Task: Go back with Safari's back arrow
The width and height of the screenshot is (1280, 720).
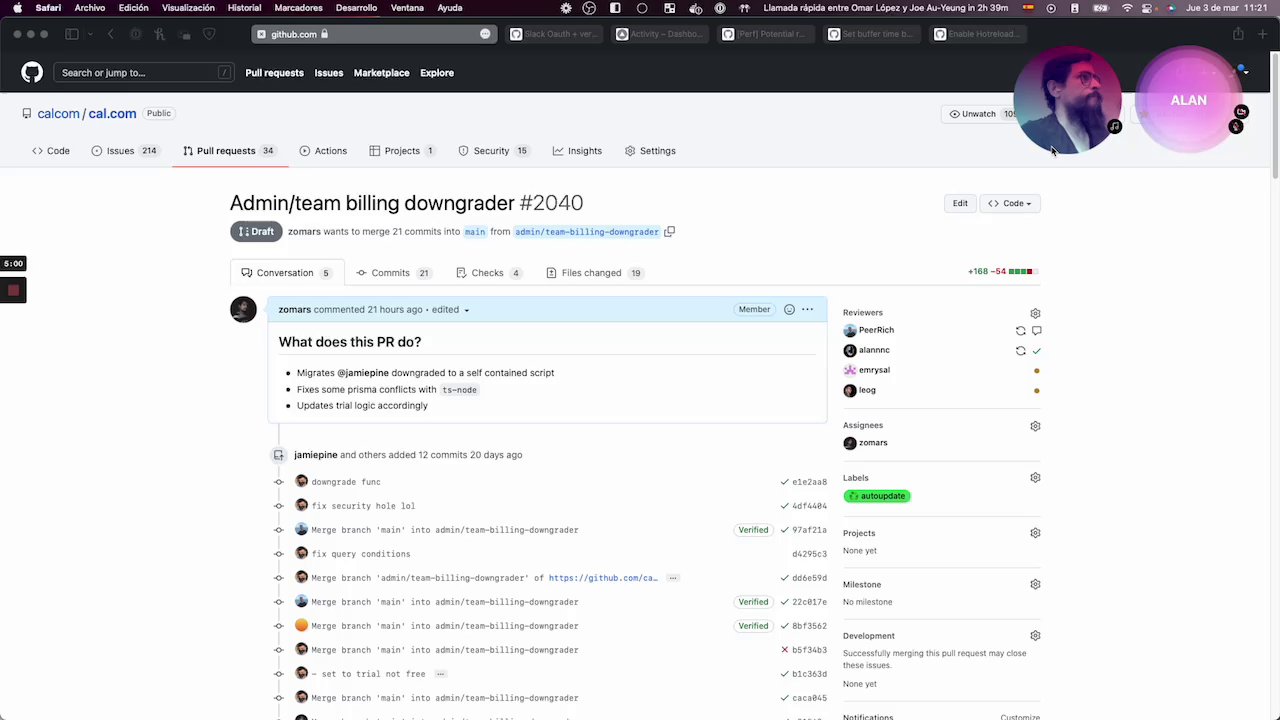Action: [x=111, y=34]
